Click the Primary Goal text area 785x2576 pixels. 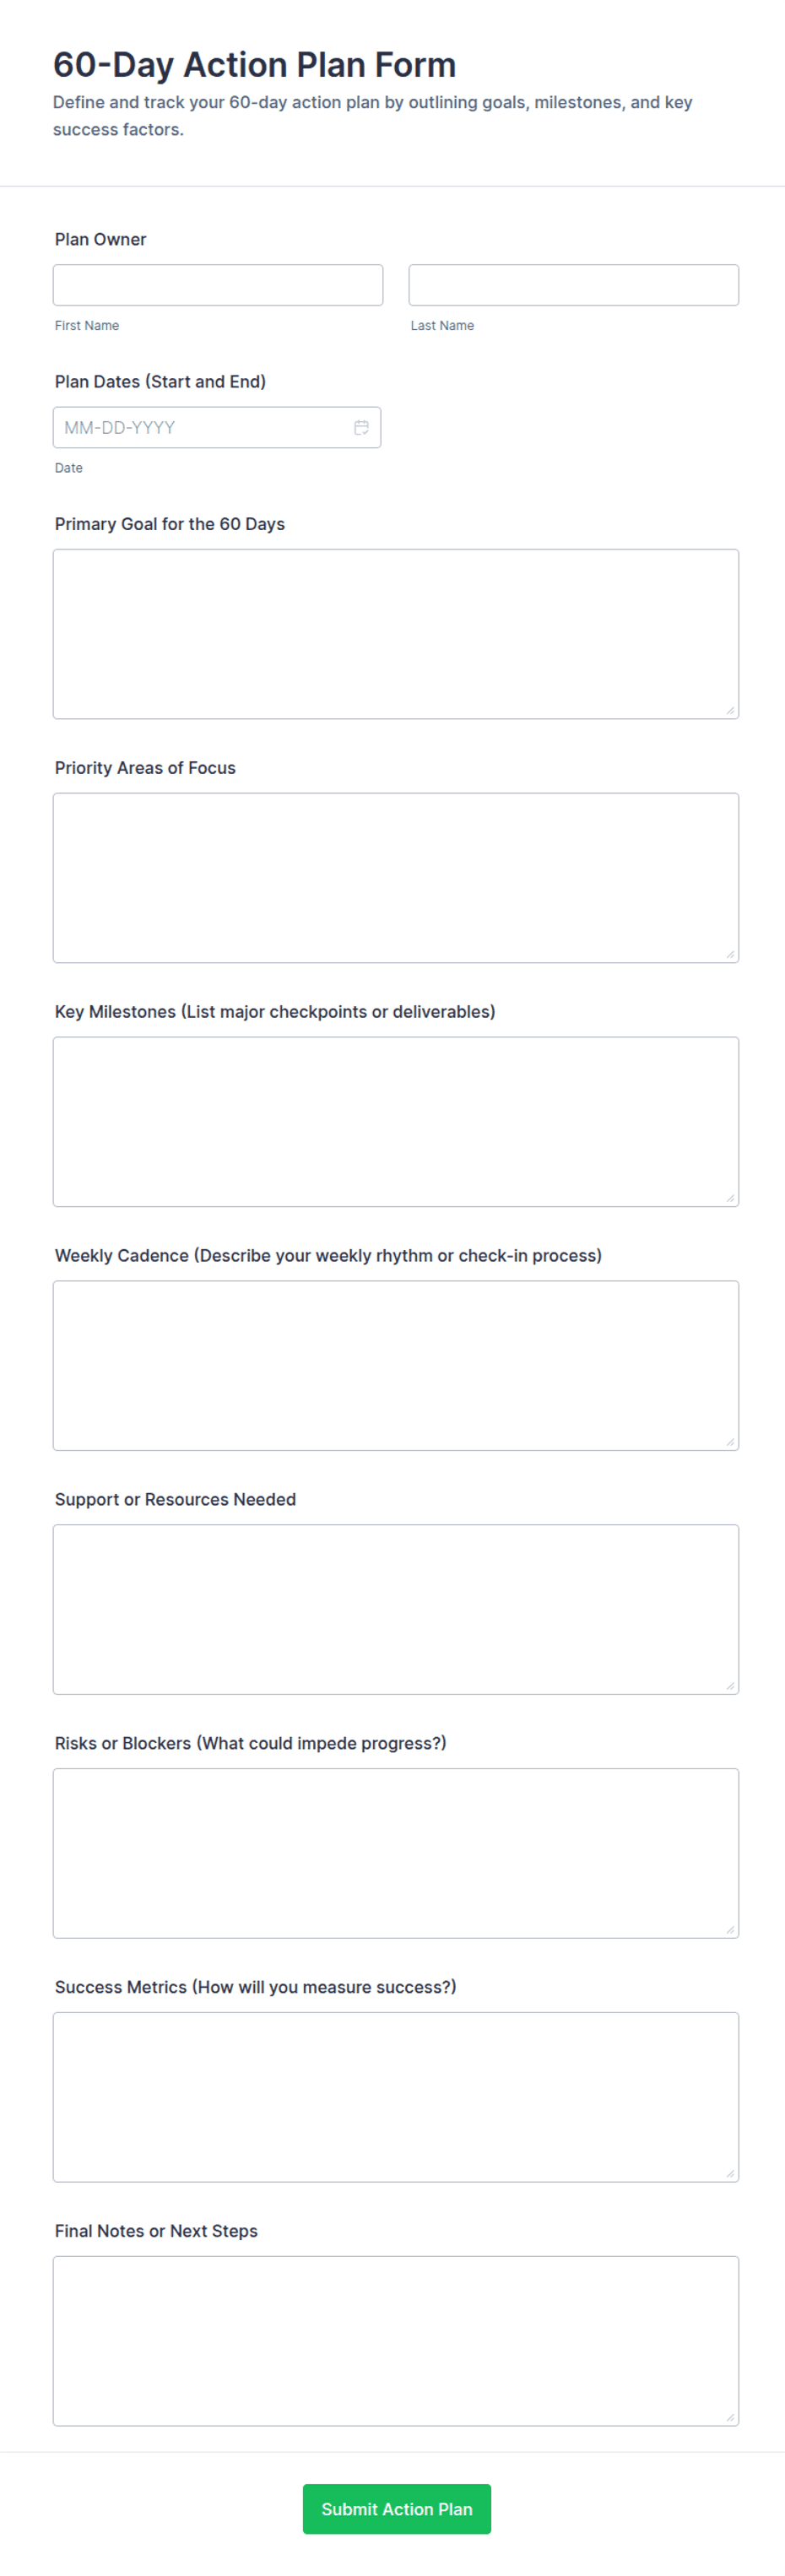click(x=396, y=634)
